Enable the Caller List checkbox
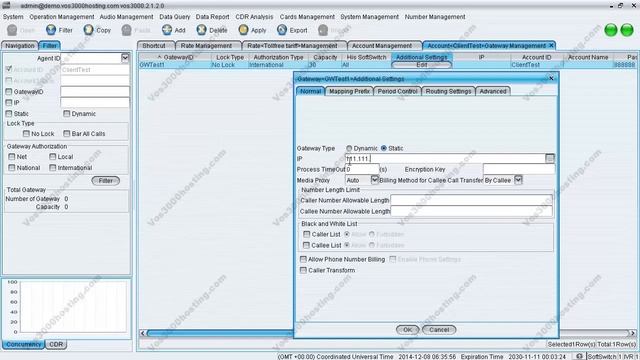The width and height of the screenshot is (640, 360). point(307,234)
